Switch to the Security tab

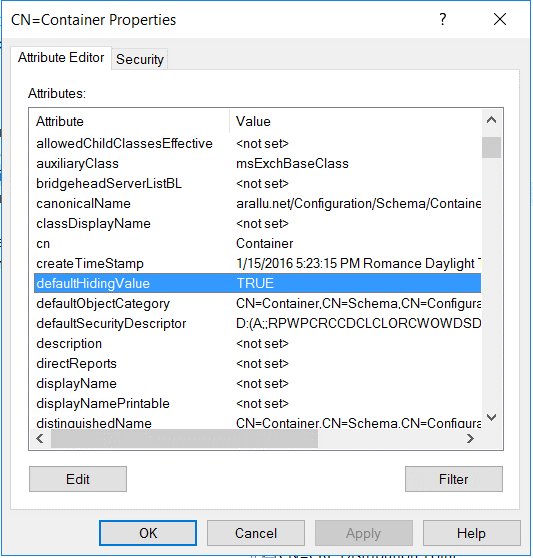(140, 59)
